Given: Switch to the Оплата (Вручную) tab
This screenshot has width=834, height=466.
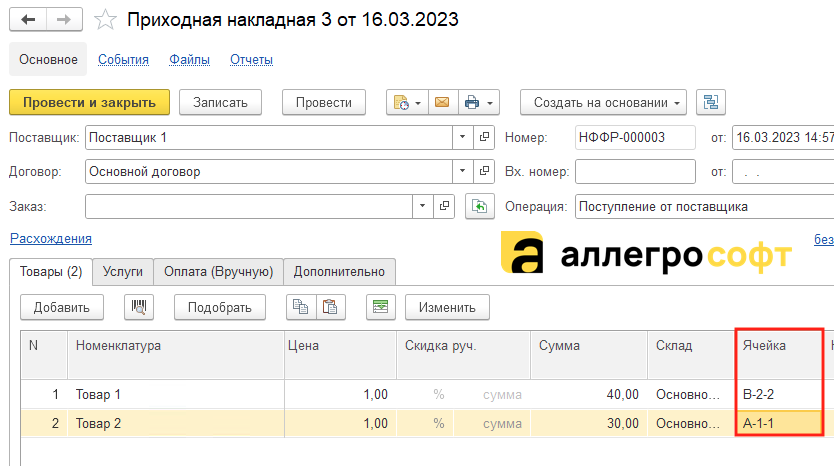Looking at the screenshot, I should pos(219,272).
